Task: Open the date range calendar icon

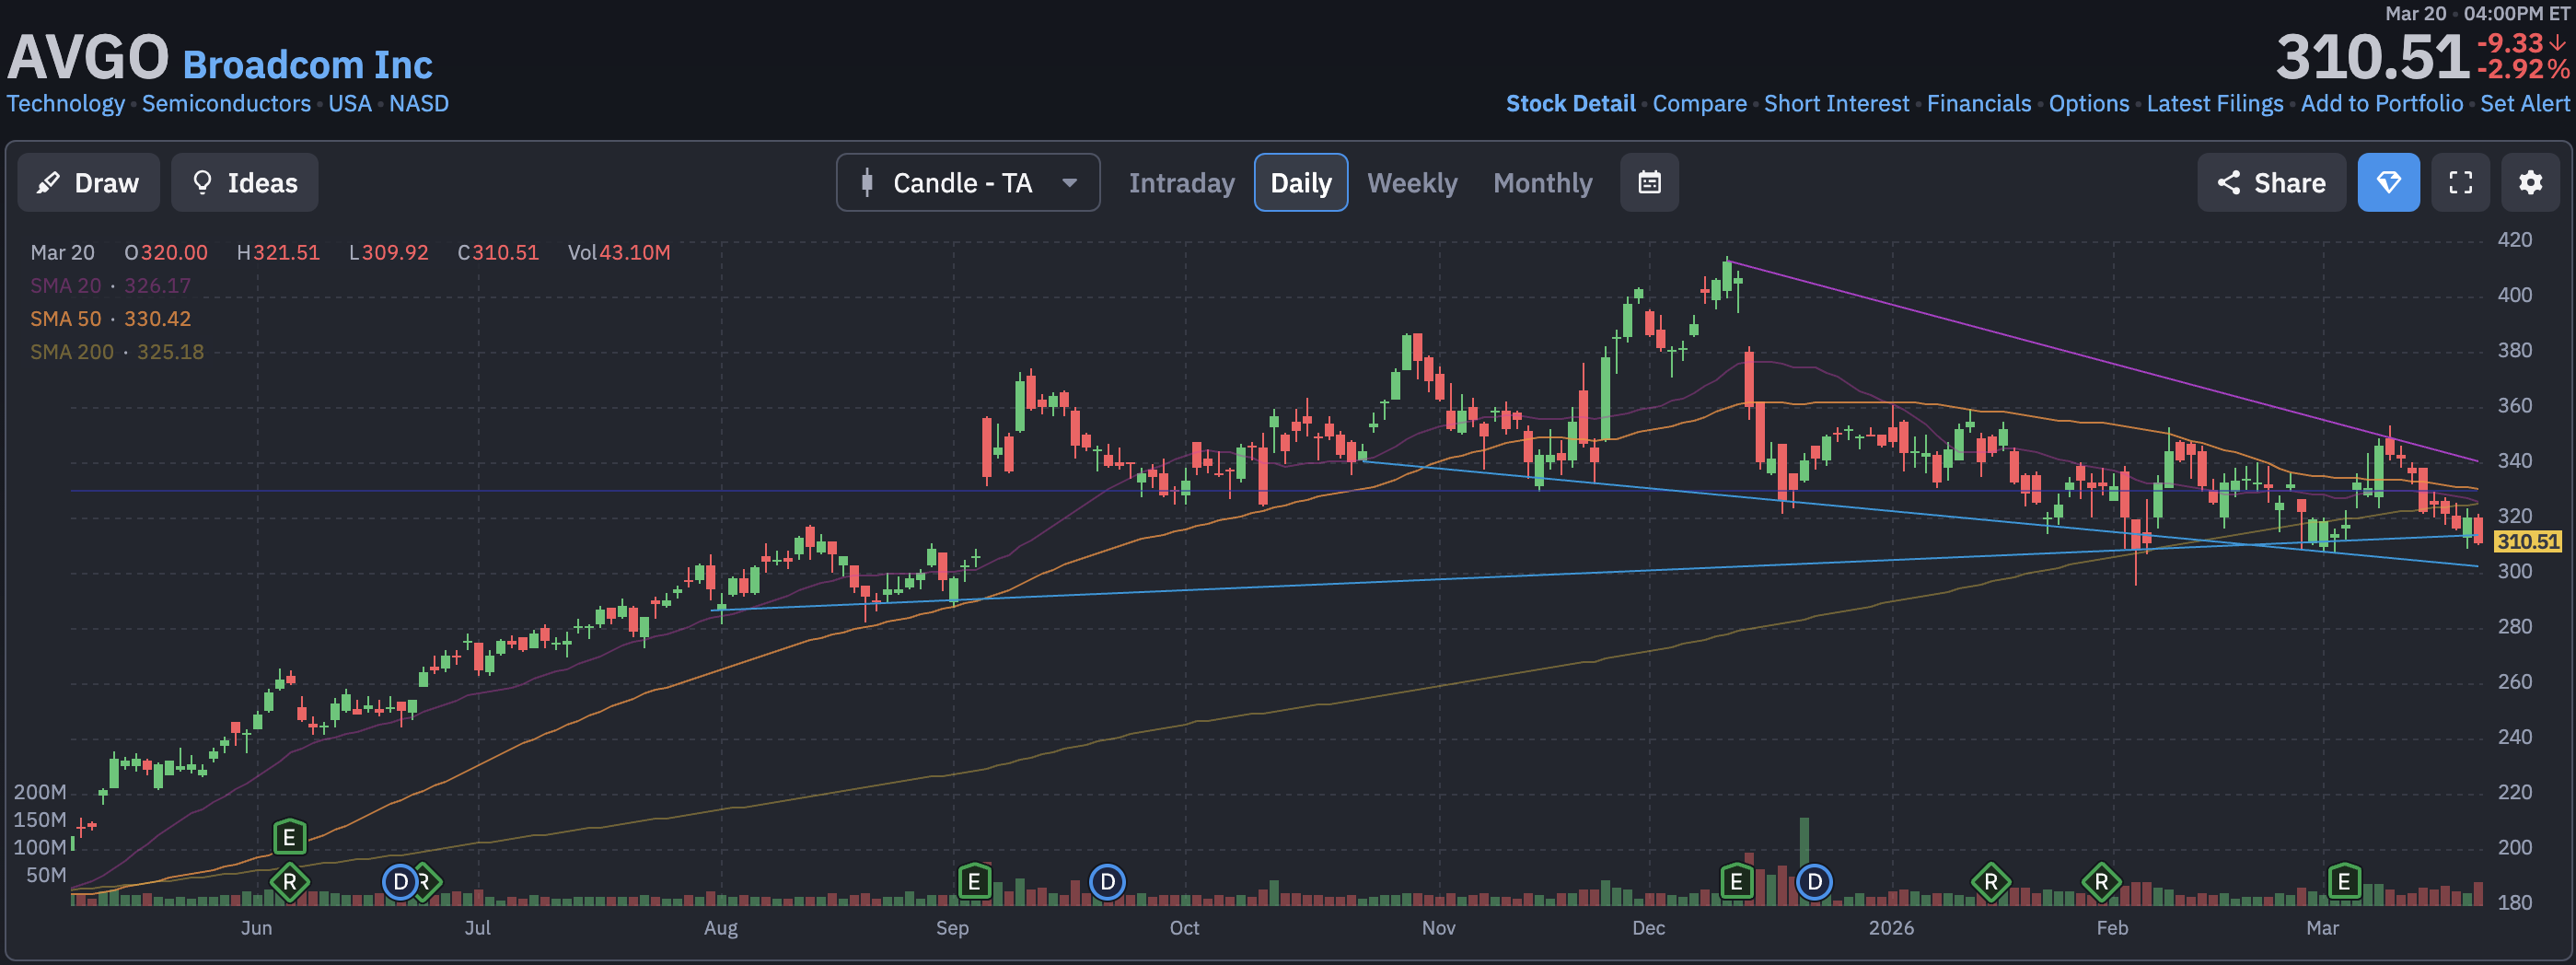Action: [x=1649, y=182]
